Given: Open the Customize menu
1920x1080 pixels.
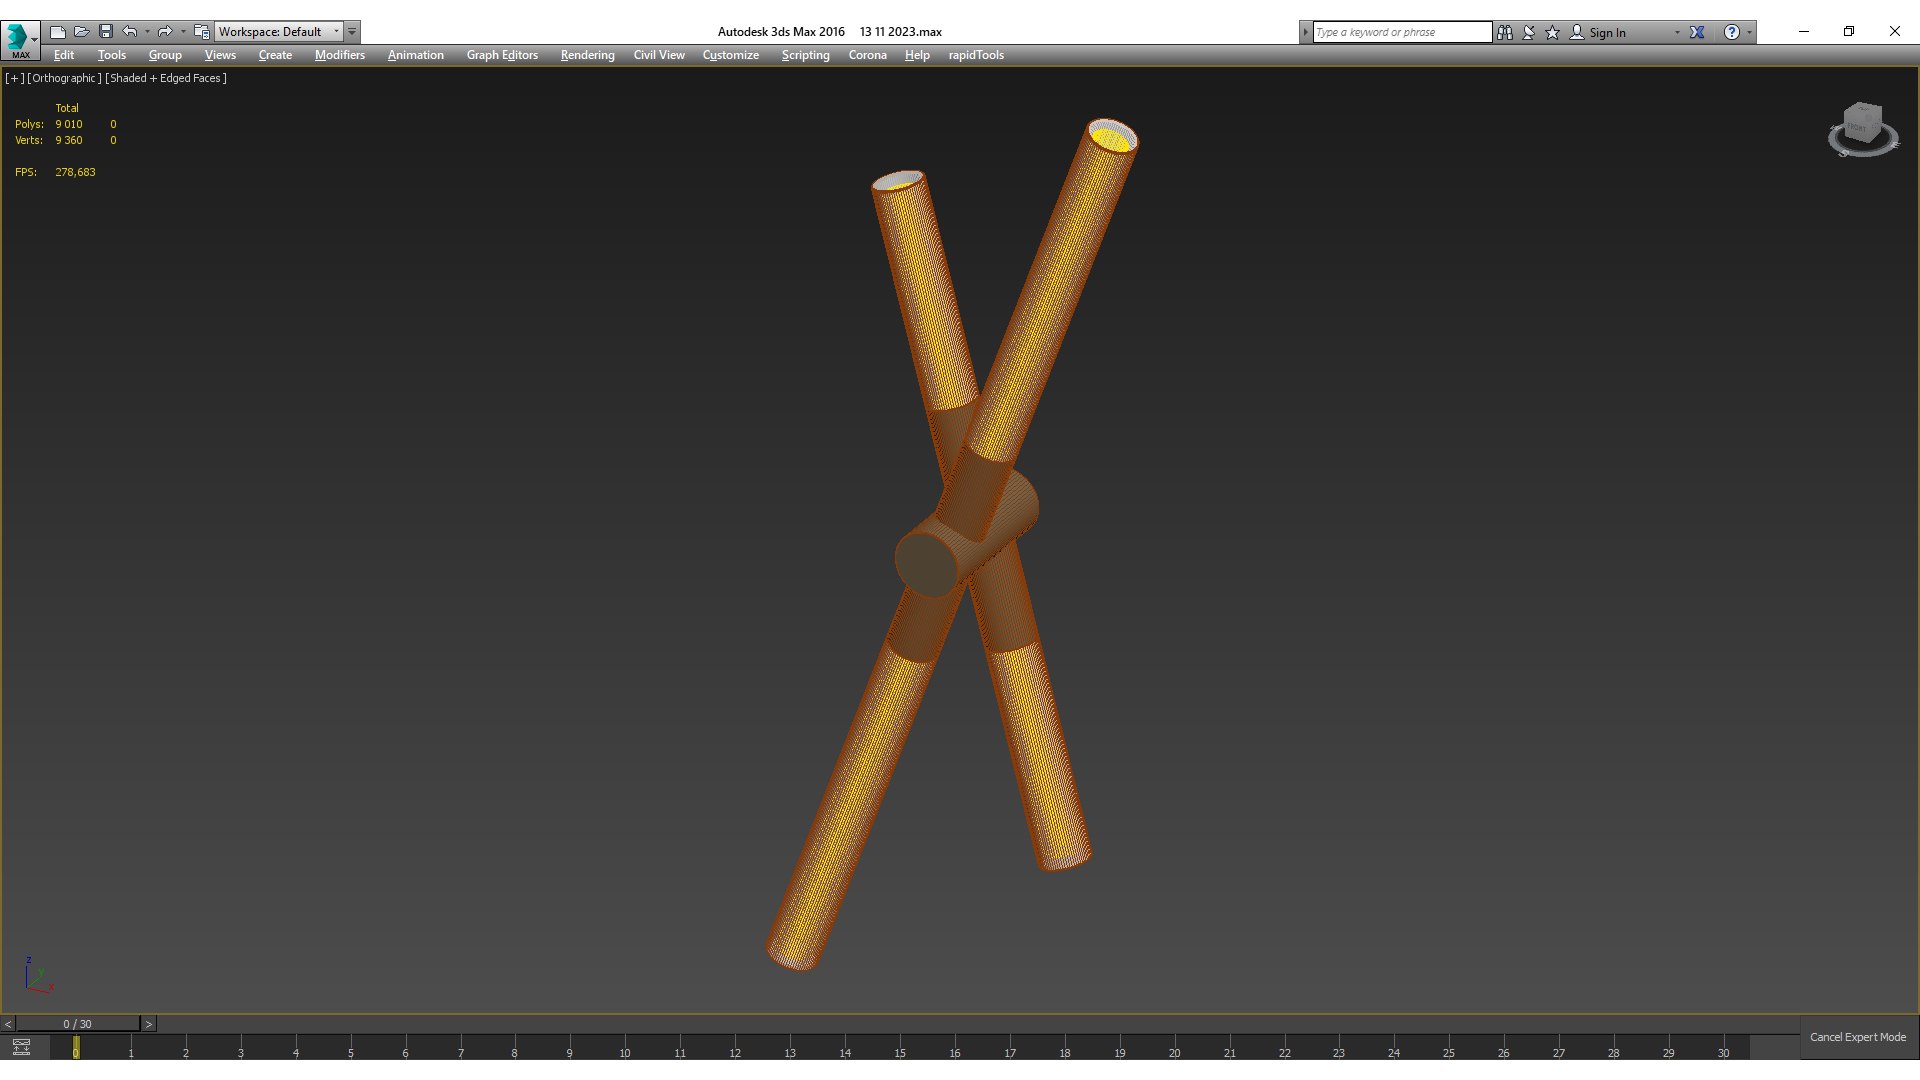Looking at the screenshot, I should [731, 55].
